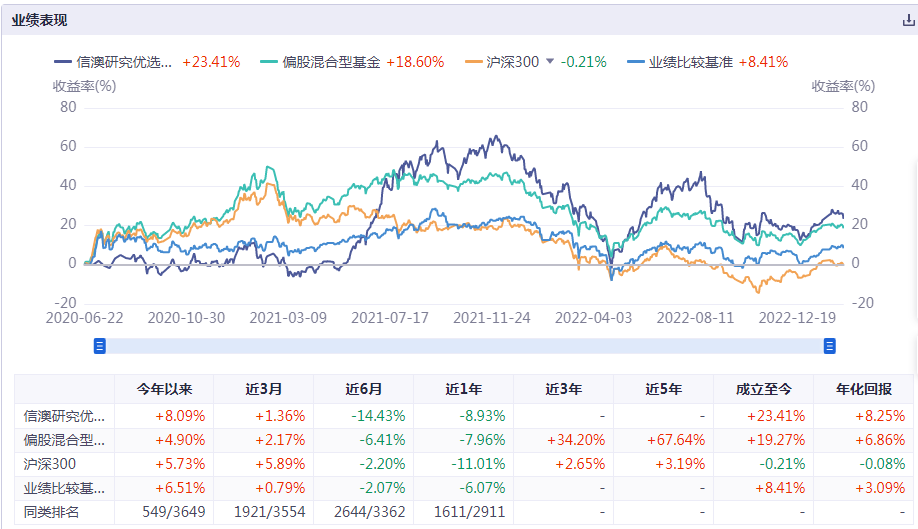Click the 成立至今 column header
918x529 pixels.
tap(764, 389)
